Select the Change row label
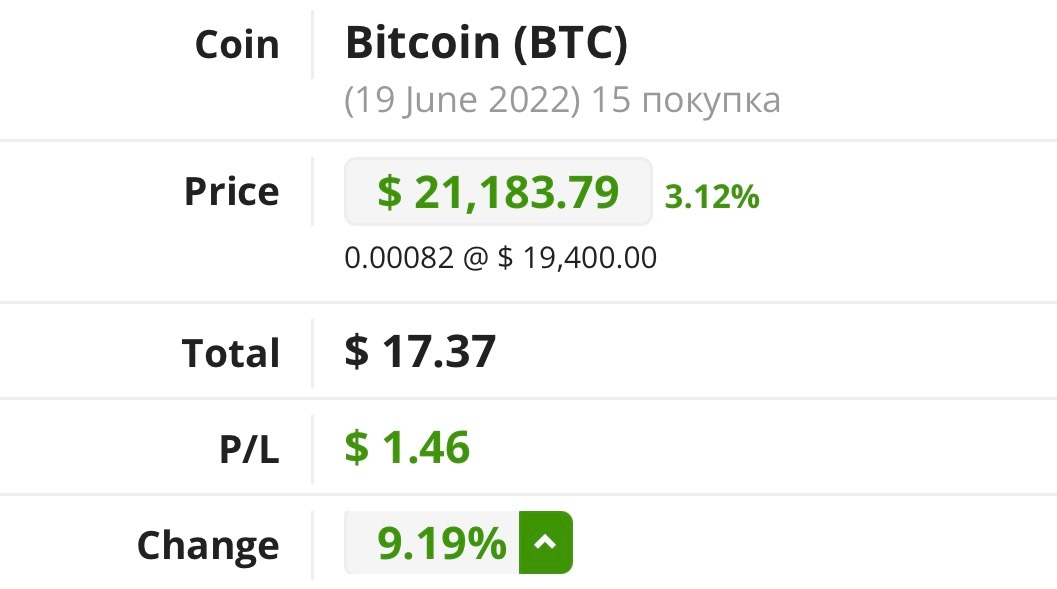 point(208,545)
